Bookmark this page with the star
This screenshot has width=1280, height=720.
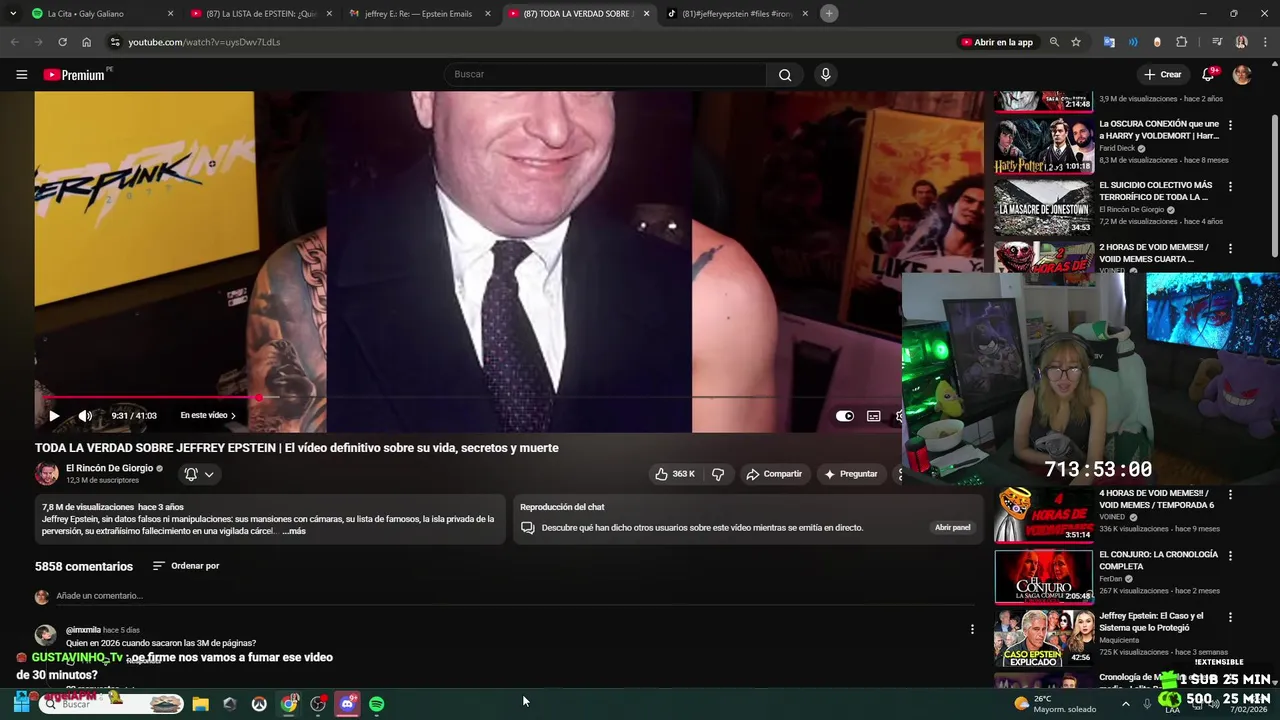point(1076,42)
